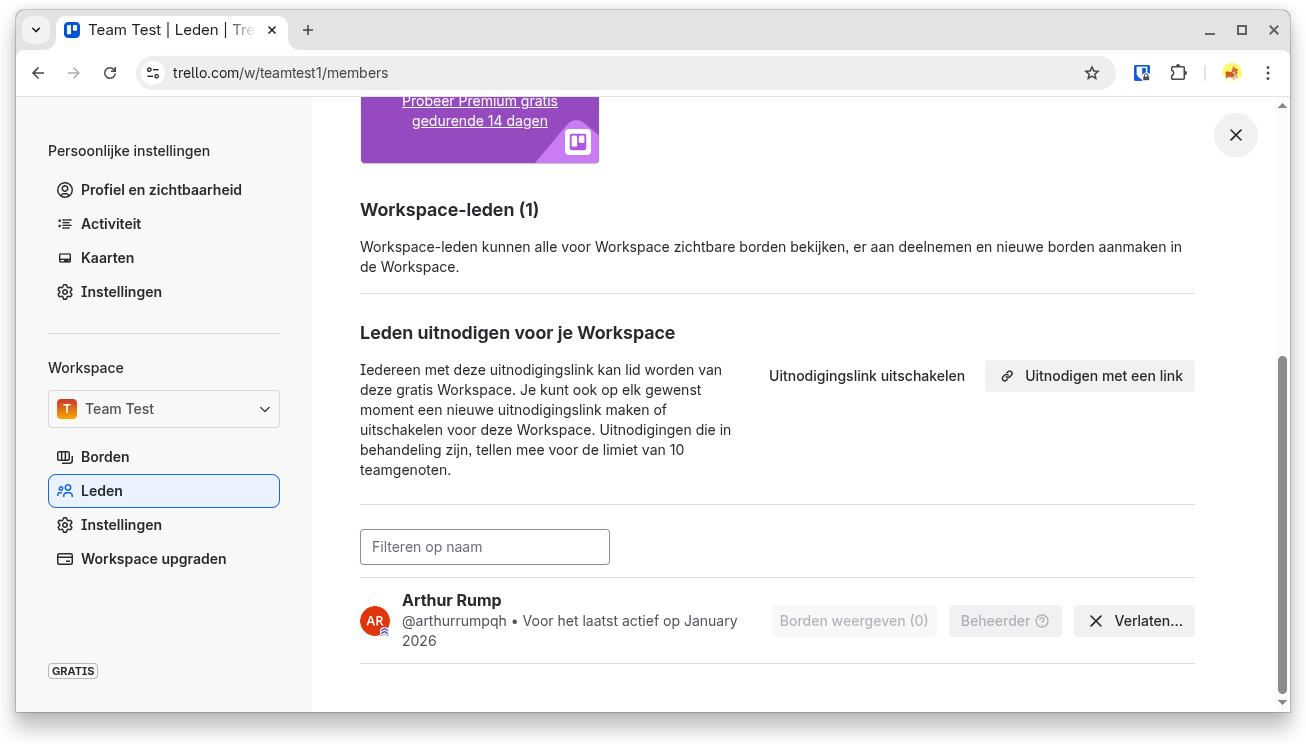The height and width of the screenshot is (744, 1306).
Task: Click the Verlaten button for Arthur Rump
Action: [x=1134, y=621]
